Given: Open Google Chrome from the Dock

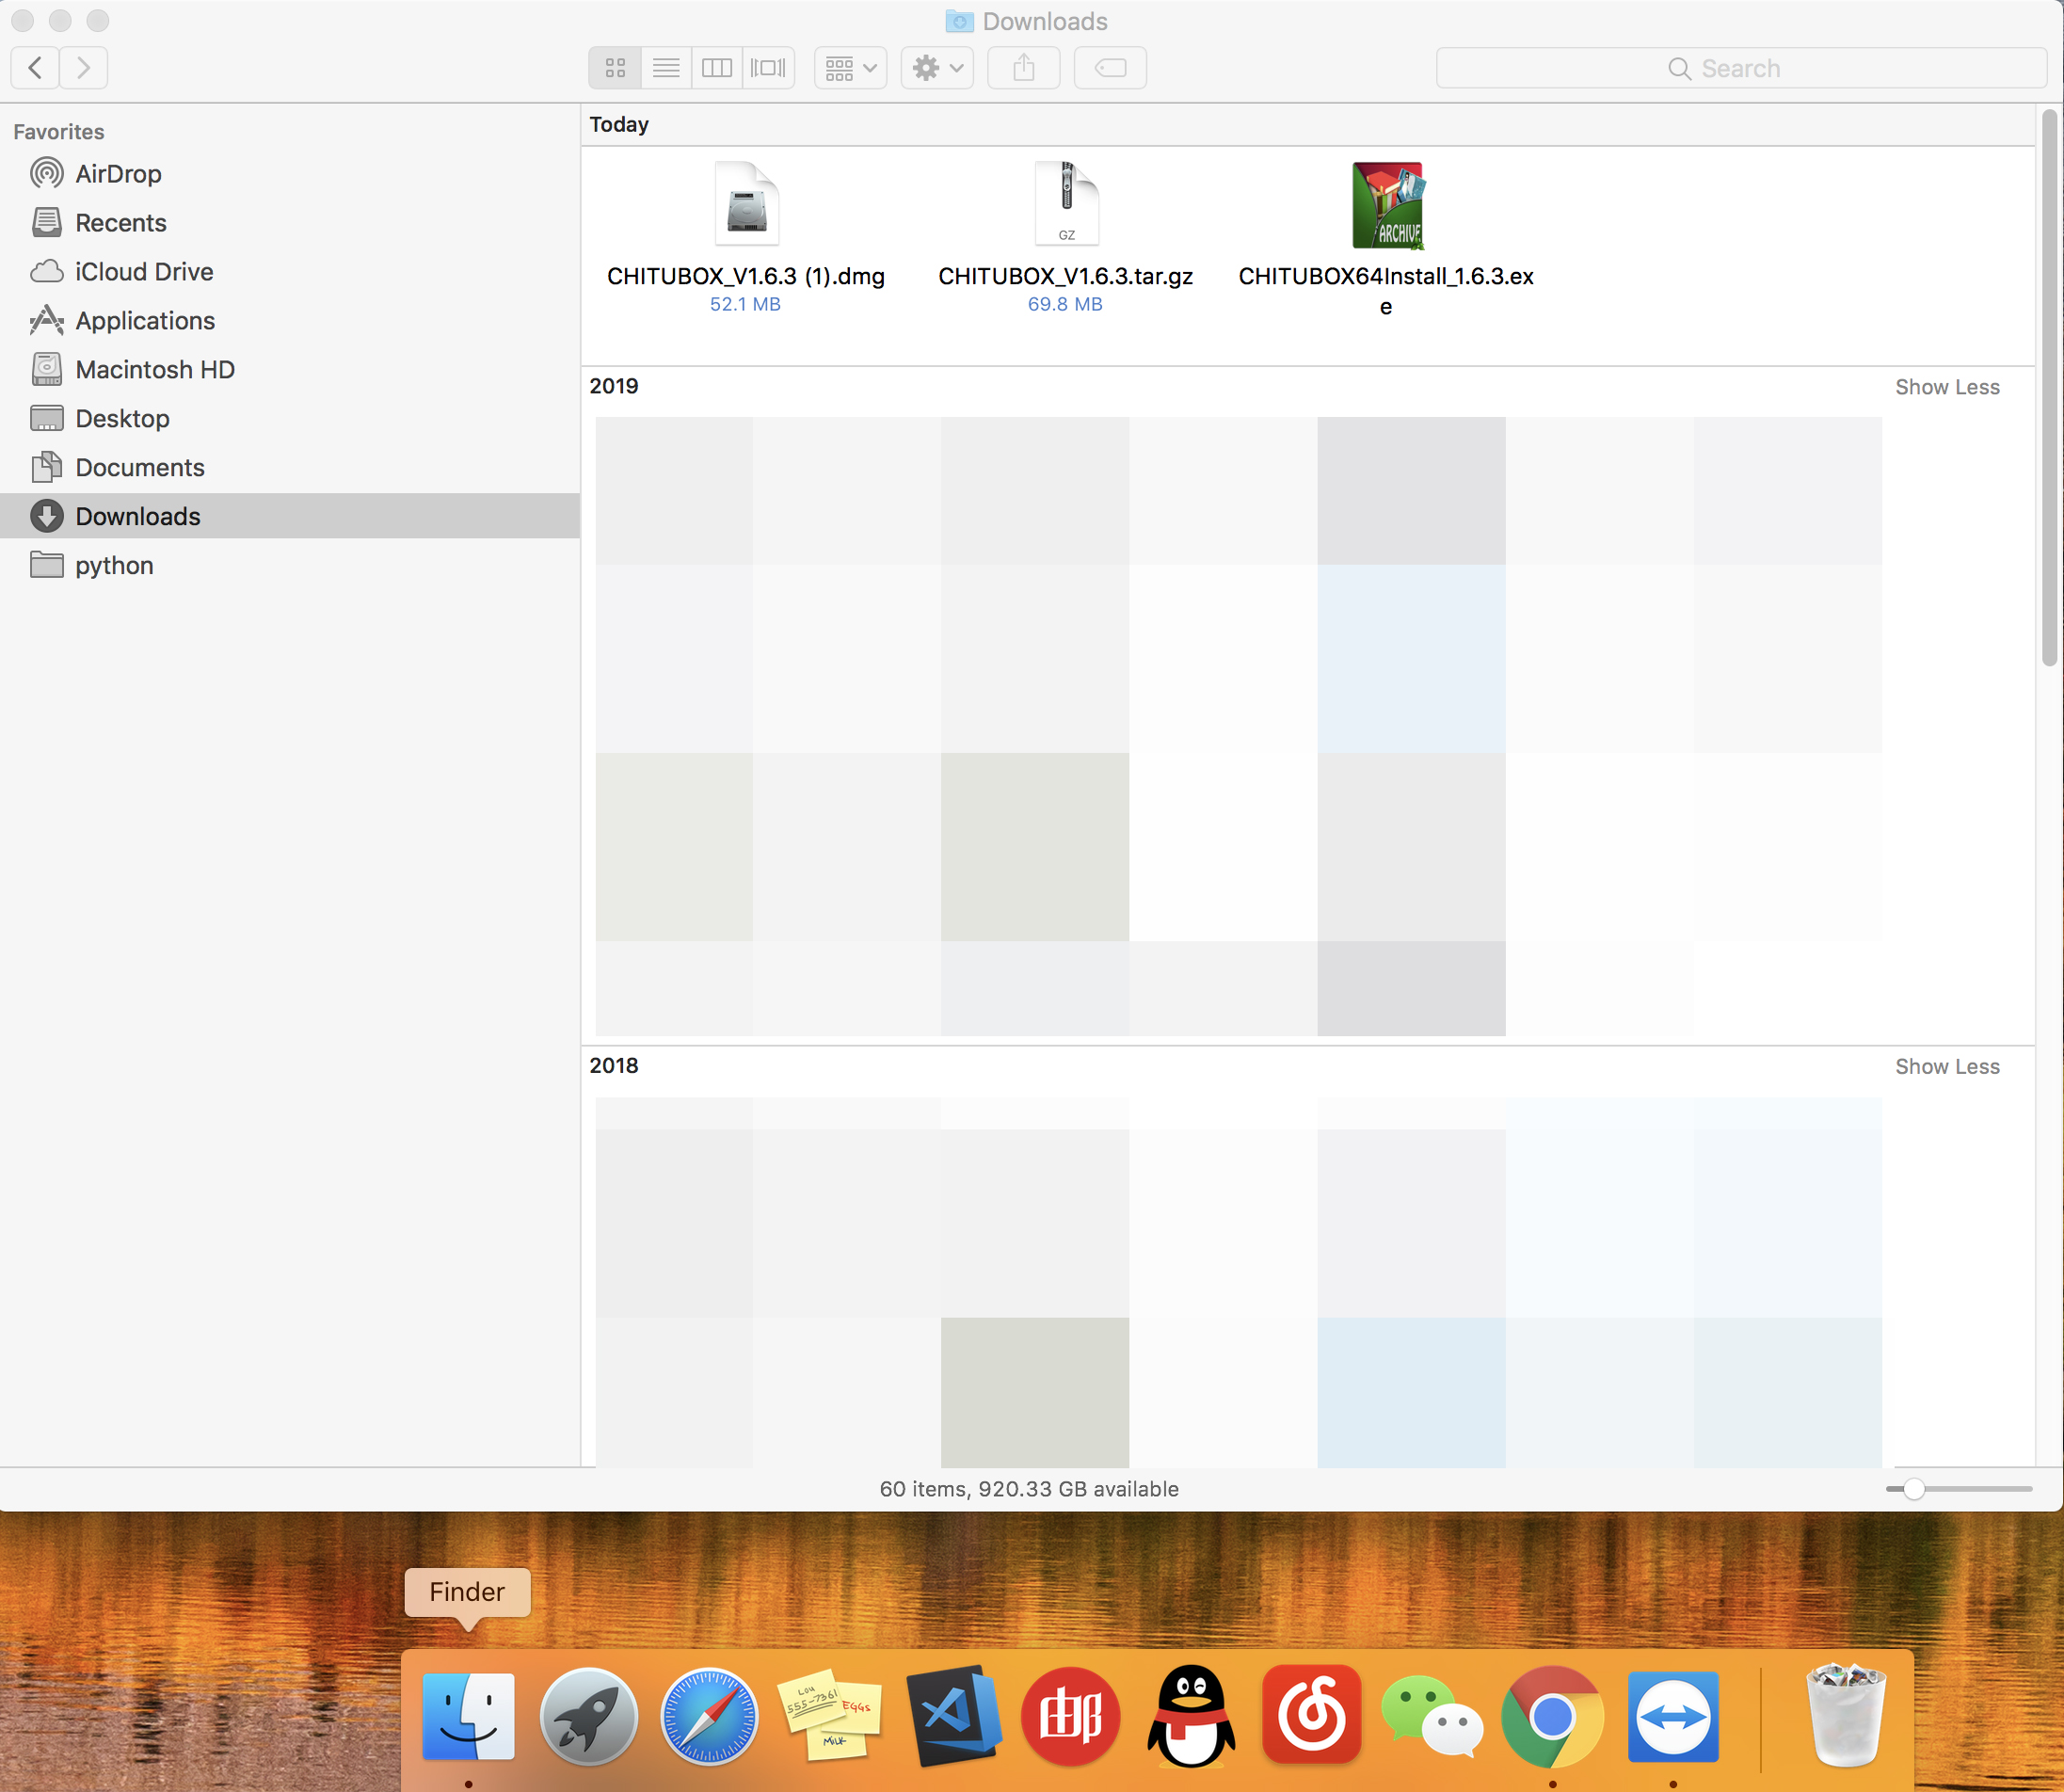Looking at the screenshot, I should pos(1552,1717).
